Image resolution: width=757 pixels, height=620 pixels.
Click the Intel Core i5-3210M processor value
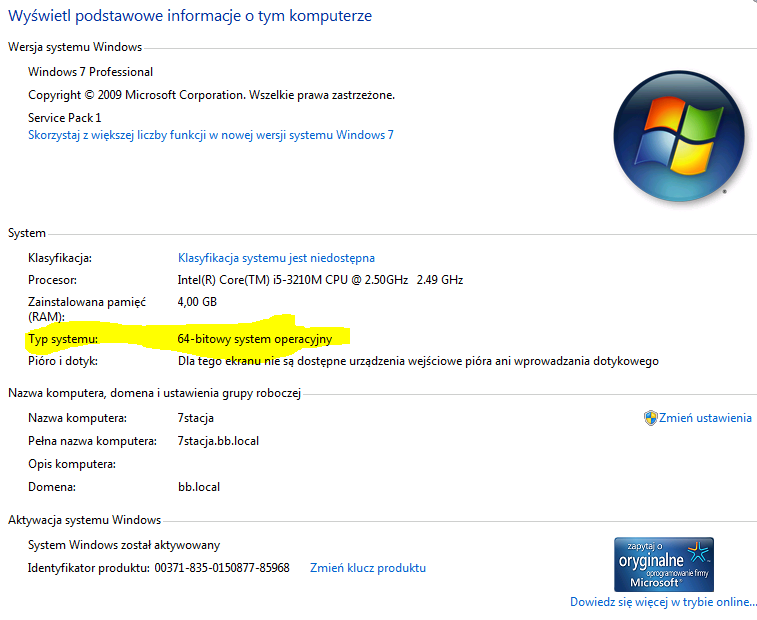(x=320, y=280)
